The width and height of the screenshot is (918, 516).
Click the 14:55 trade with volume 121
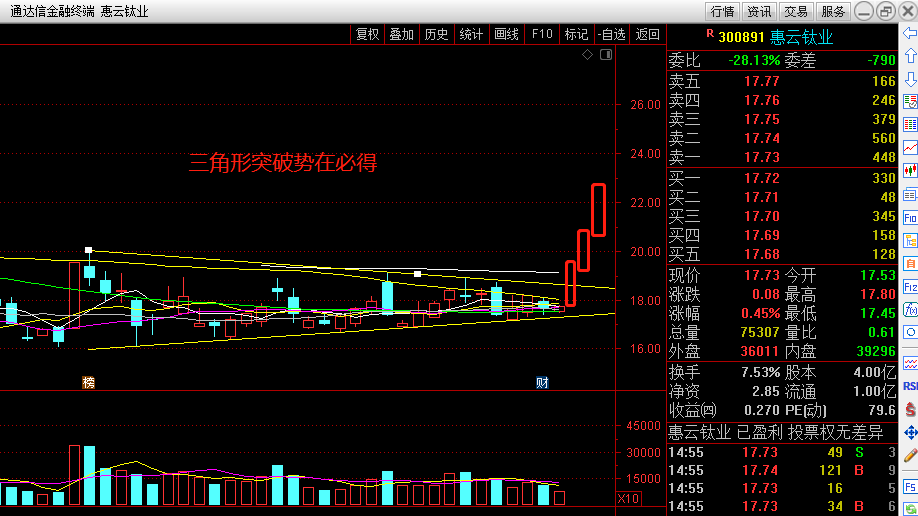click(x=782, y=470)
